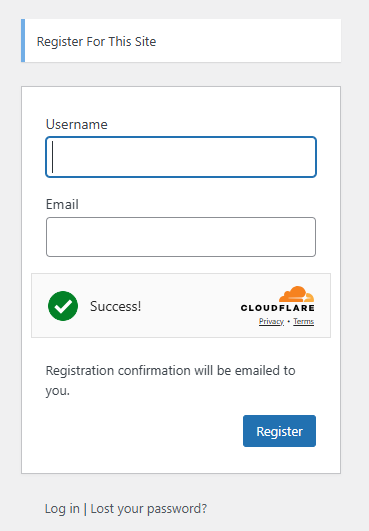Open the Lost your password? link

(x=149, y=509)
